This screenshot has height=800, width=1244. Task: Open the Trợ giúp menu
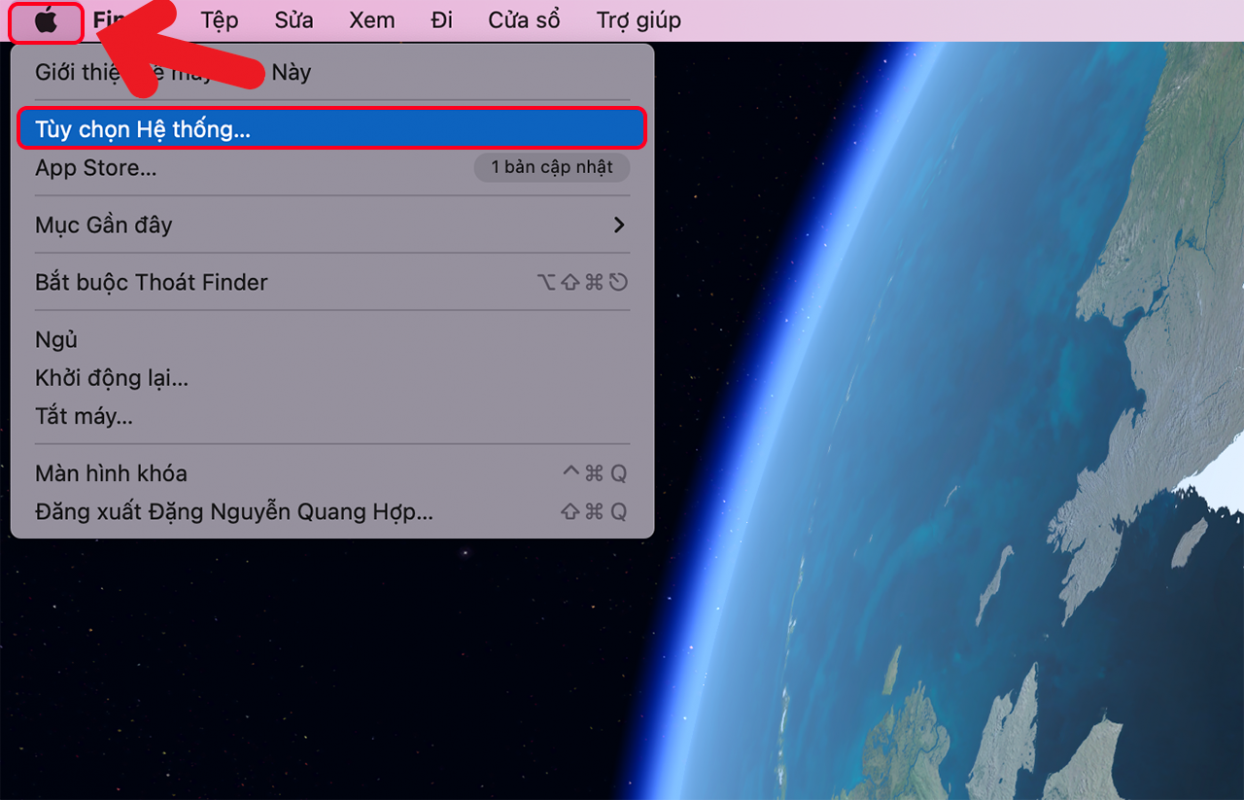click(x=638, y=21)
